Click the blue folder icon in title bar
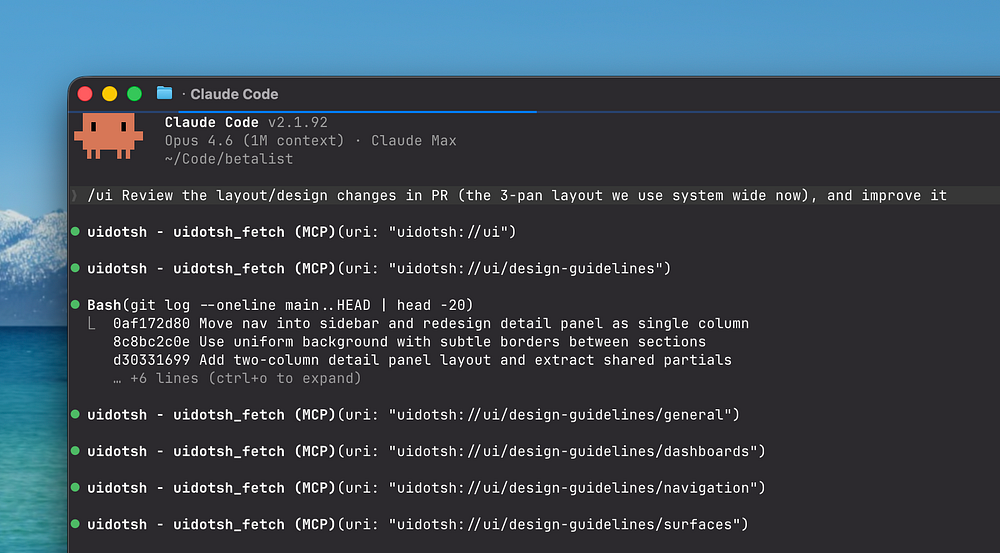1000x553 pixels. pyautogui.click(x=165, y=93)
